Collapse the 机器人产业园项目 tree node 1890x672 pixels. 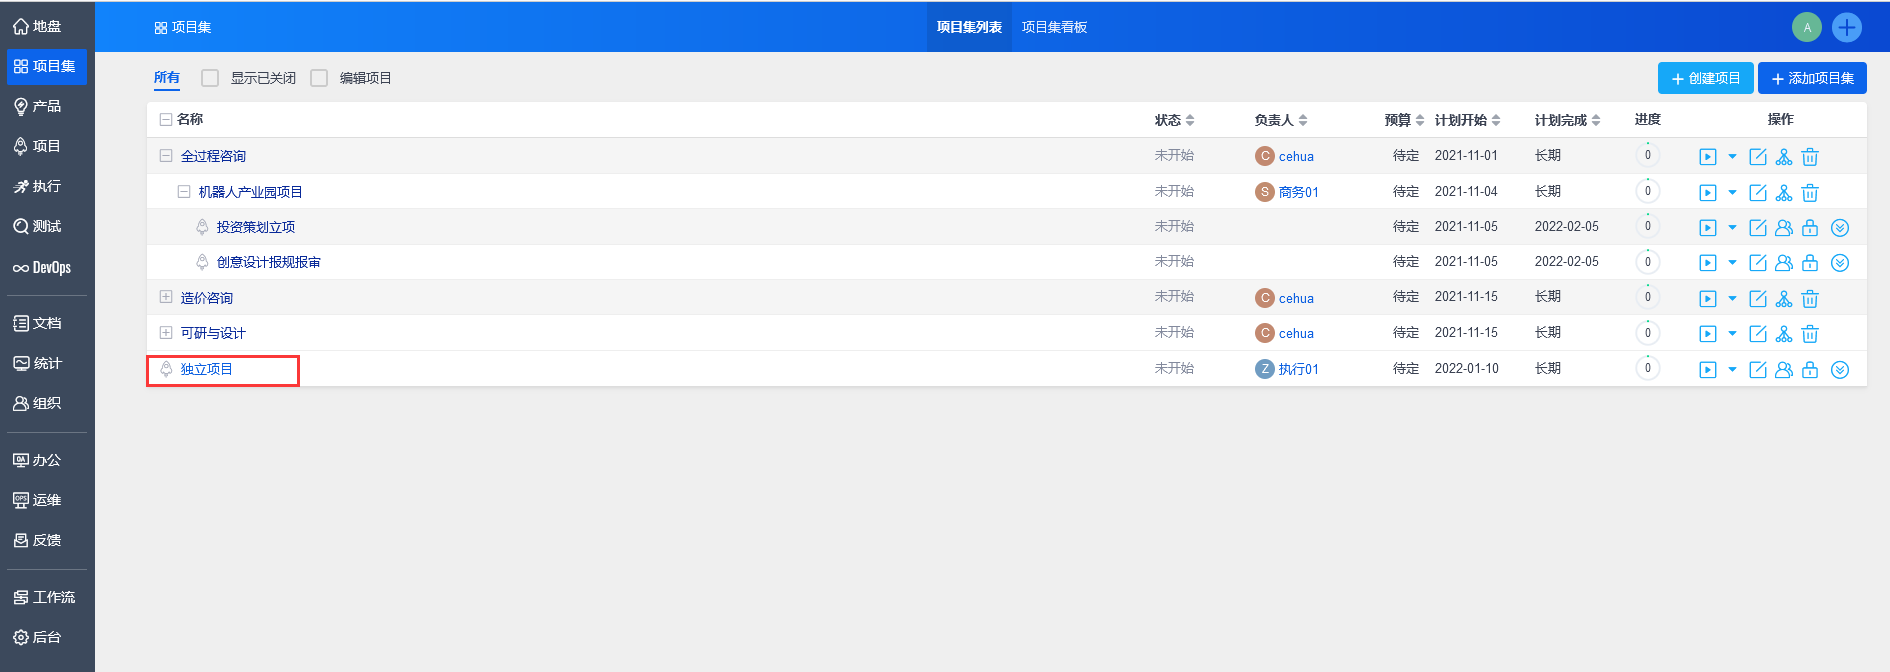pos(184,191)
